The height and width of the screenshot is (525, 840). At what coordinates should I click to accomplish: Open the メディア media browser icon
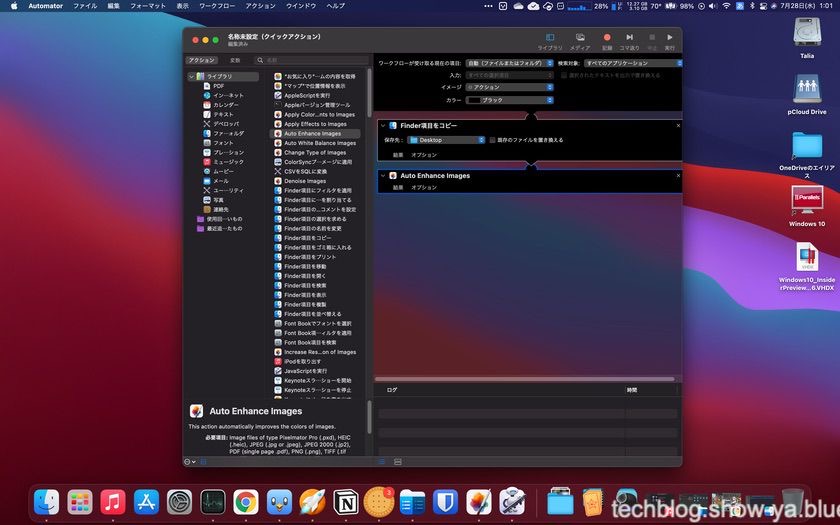580,39
